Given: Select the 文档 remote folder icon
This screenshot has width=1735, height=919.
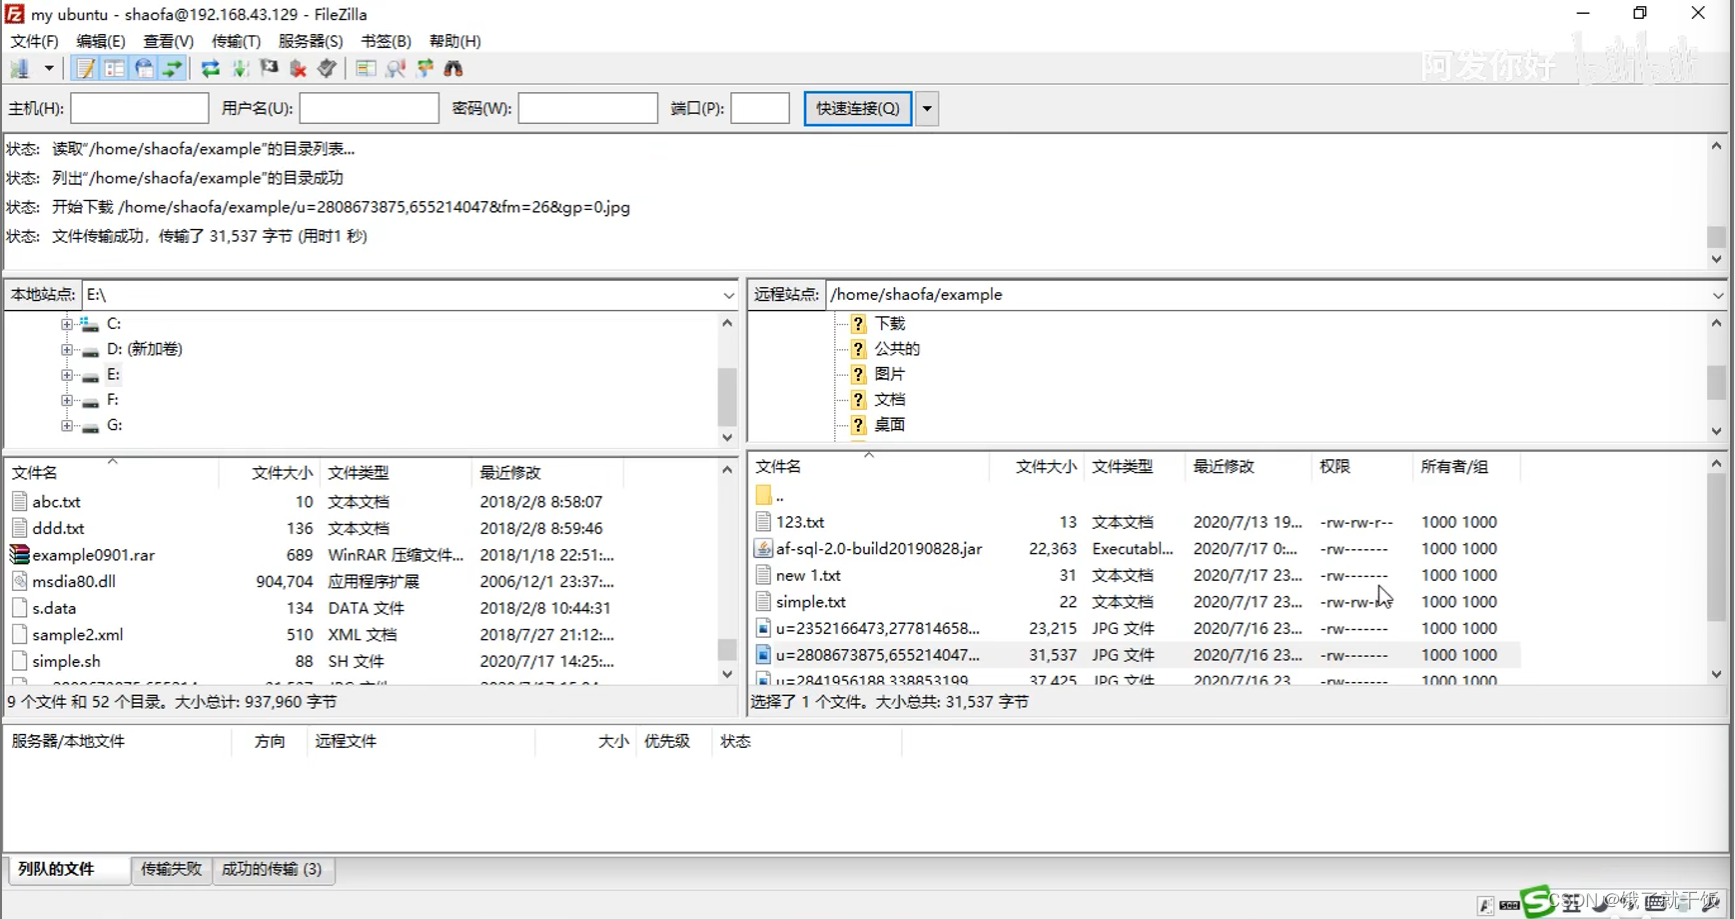Looking at the screenshot, I should coord(858,400).
